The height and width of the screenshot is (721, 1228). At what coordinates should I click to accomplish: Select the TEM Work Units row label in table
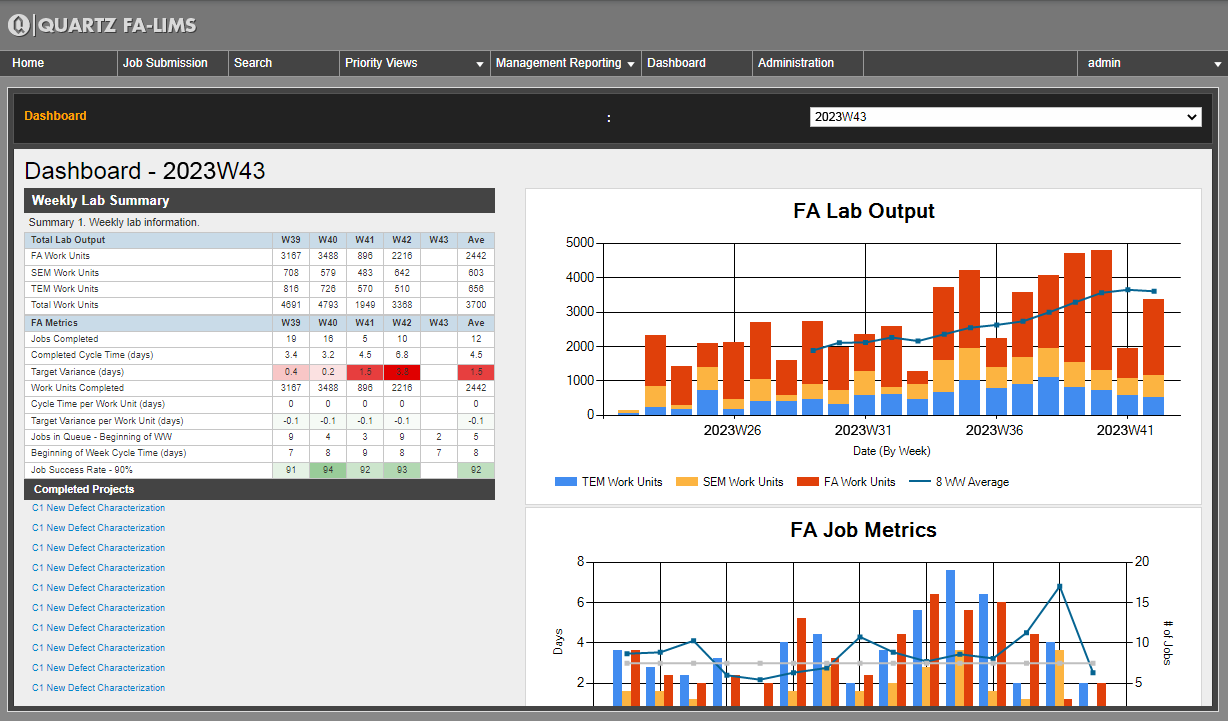tap(65, 288)
